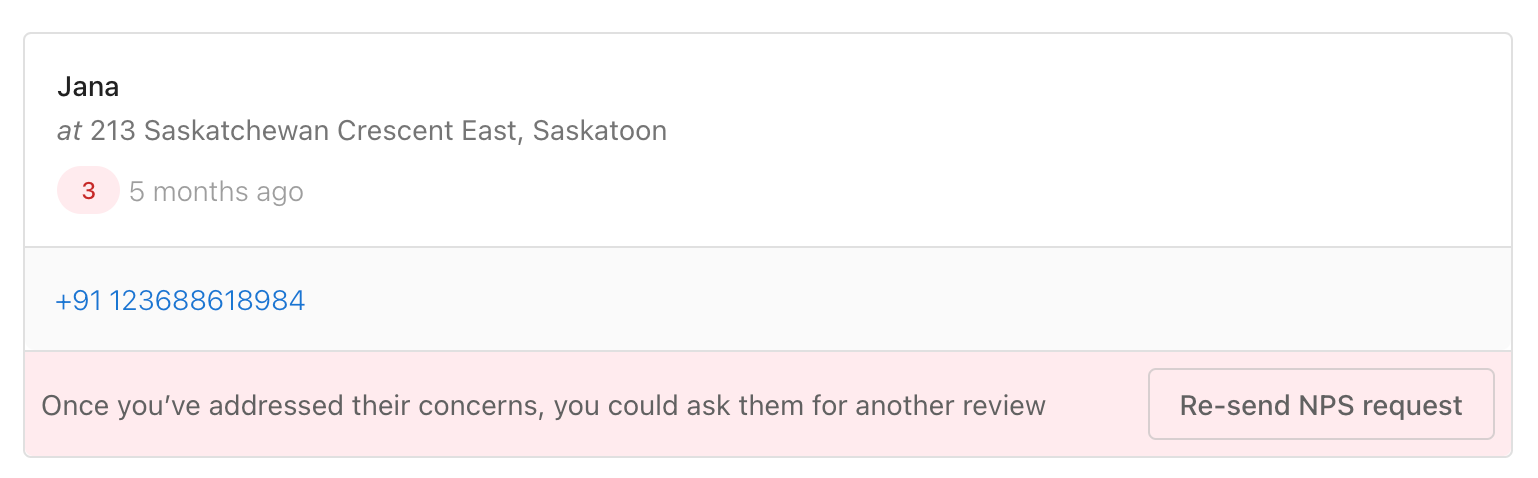This screenshot has height=478, width=1538.
Task: Click the Re-send NPS request button
Action: pyautogui.click(x=1321, y=404)
